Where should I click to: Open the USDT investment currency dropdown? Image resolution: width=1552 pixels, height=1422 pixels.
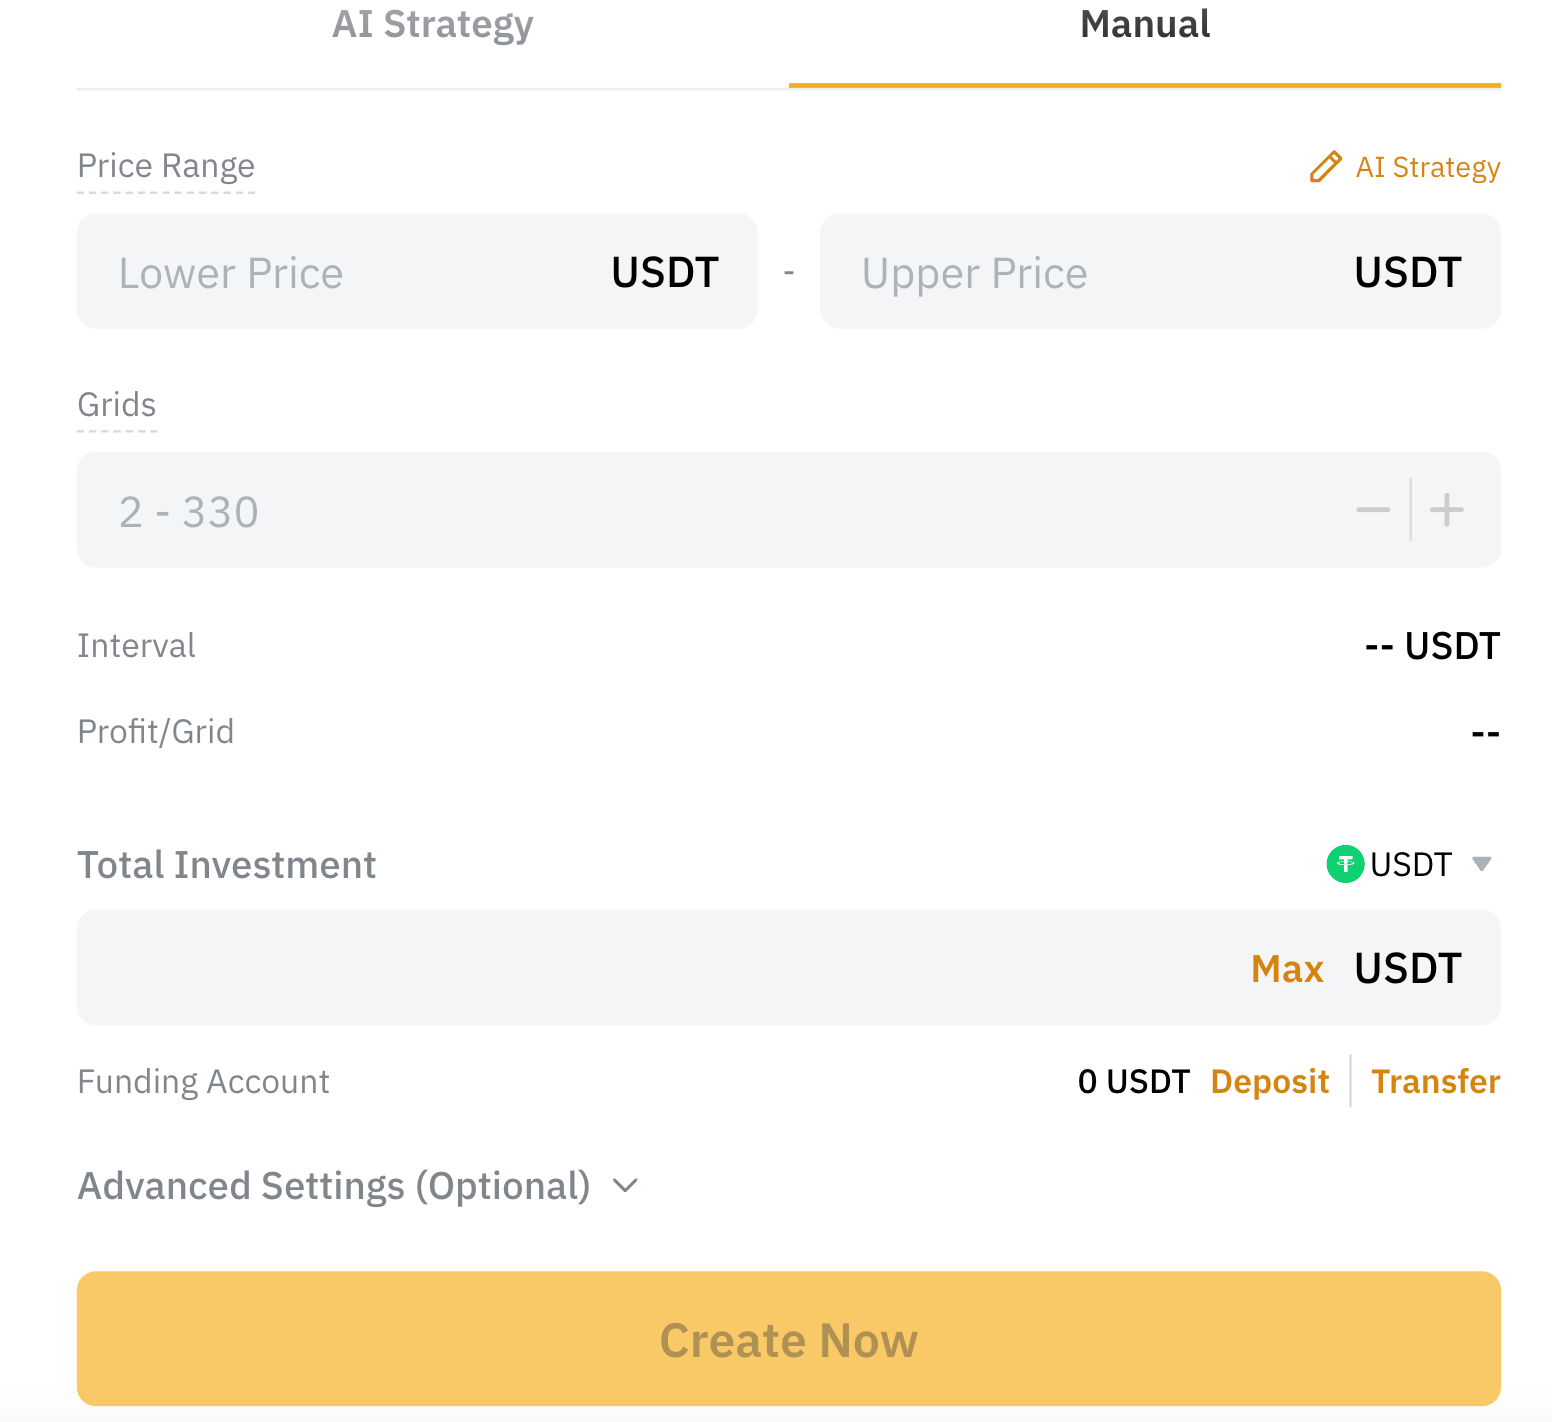[1410, 864]
